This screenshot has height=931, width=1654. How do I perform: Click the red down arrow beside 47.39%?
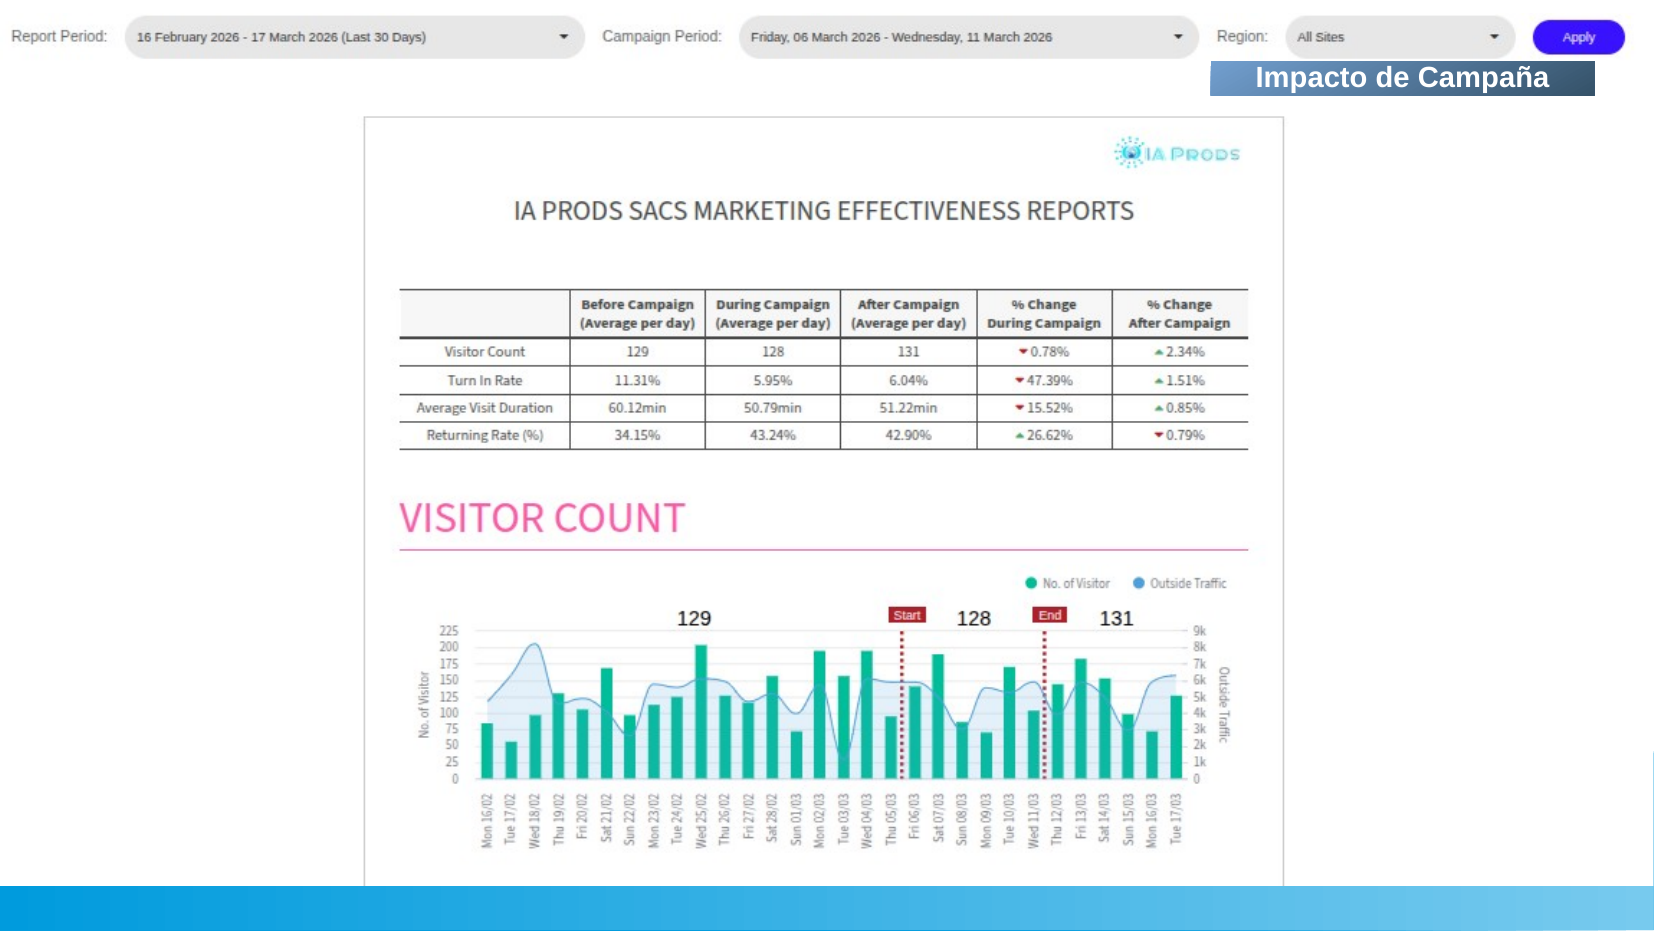1020,381
